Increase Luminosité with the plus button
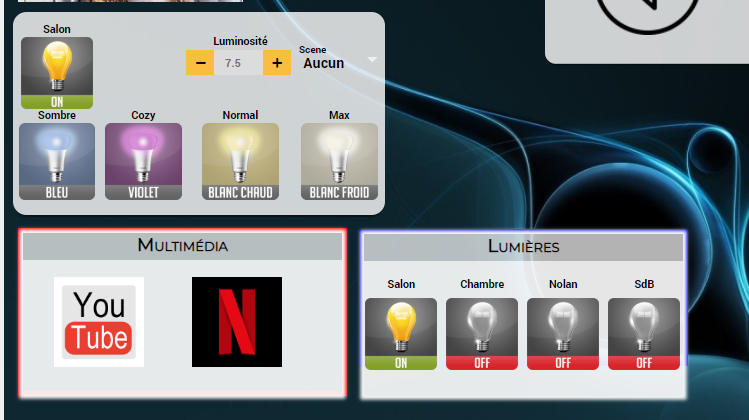This screenshot has width=749, height=420. (x=277, y=63)
